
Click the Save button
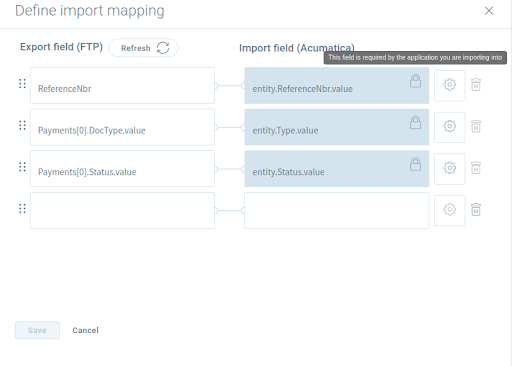[x=37, y=330]
